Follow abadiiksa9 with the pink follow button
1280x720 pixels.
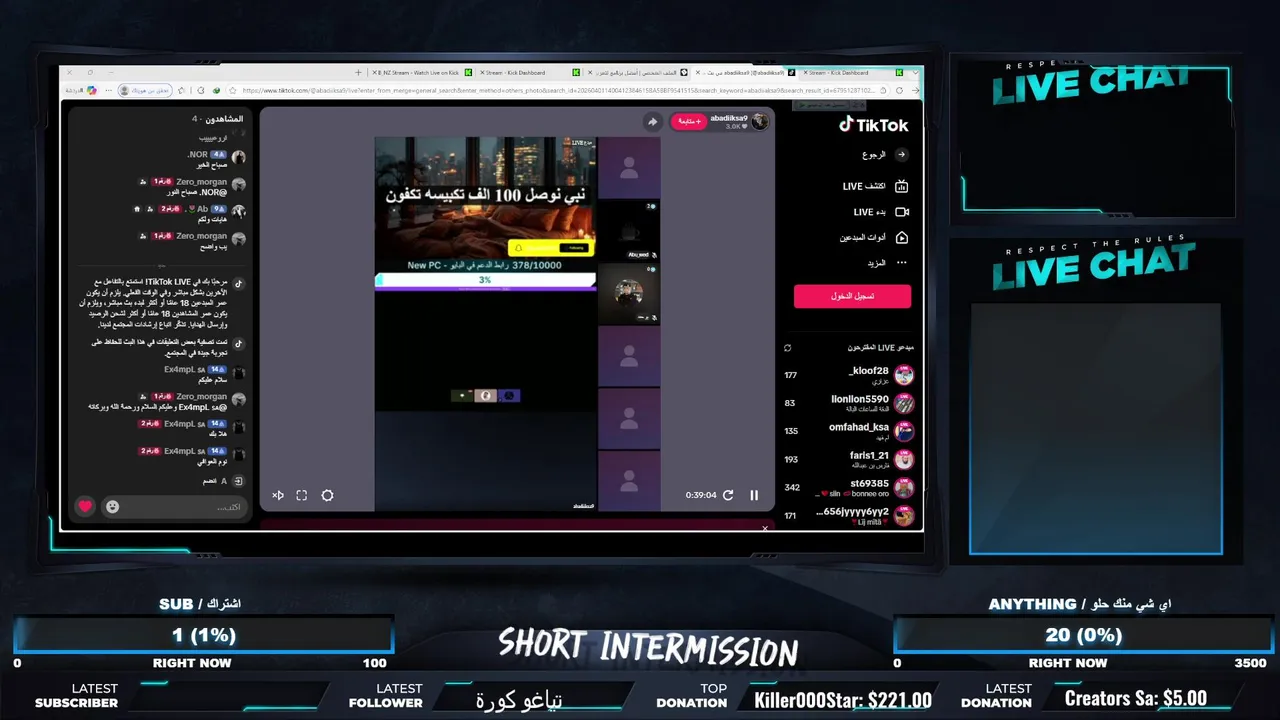click(x=688, y=121)
